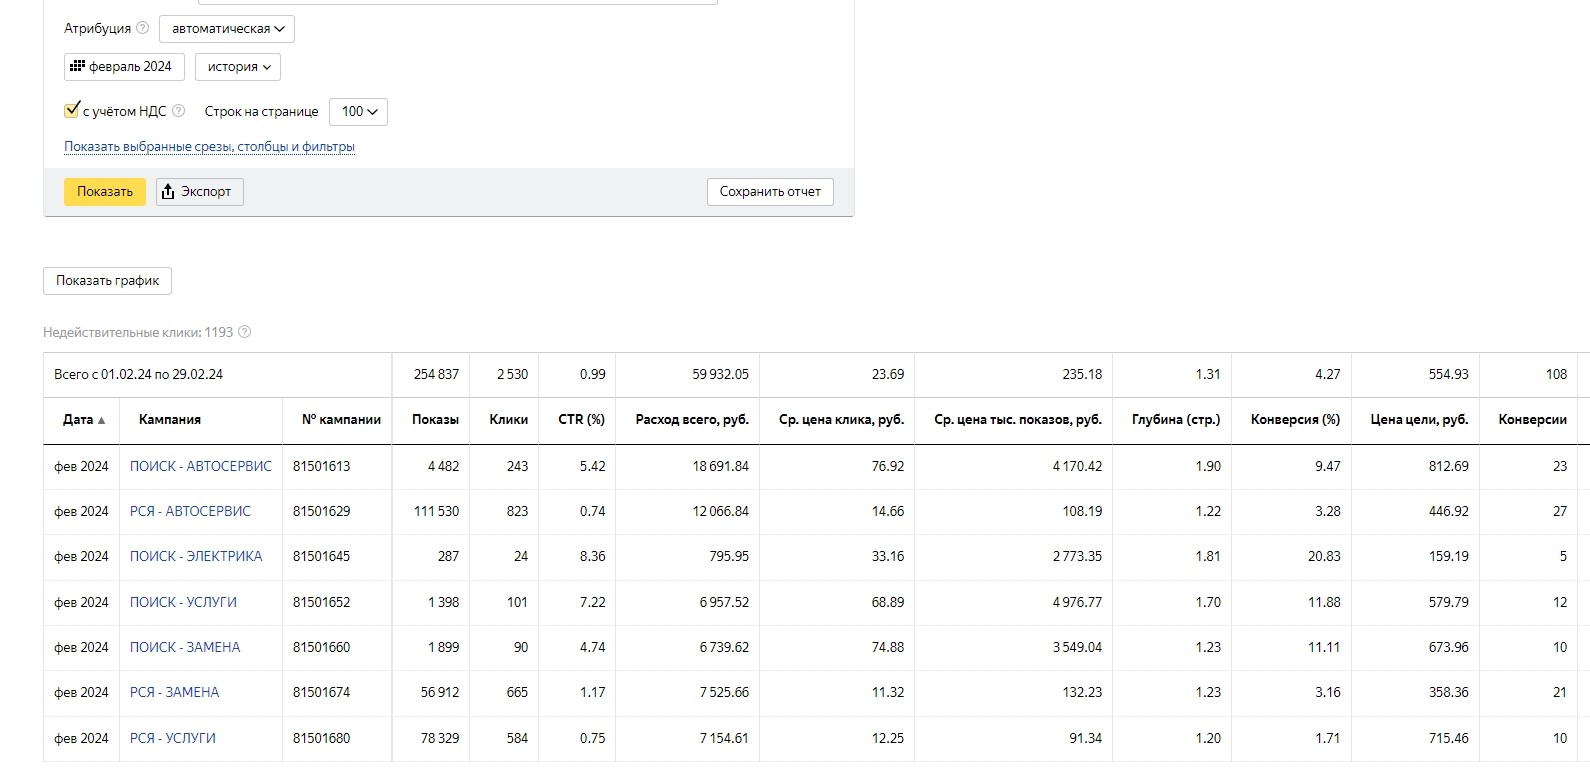Click total conversions value 108

click(x=1556, y=374)
